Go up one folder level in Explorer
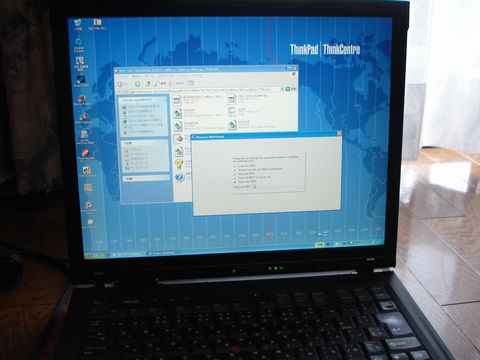 point(147,84)
